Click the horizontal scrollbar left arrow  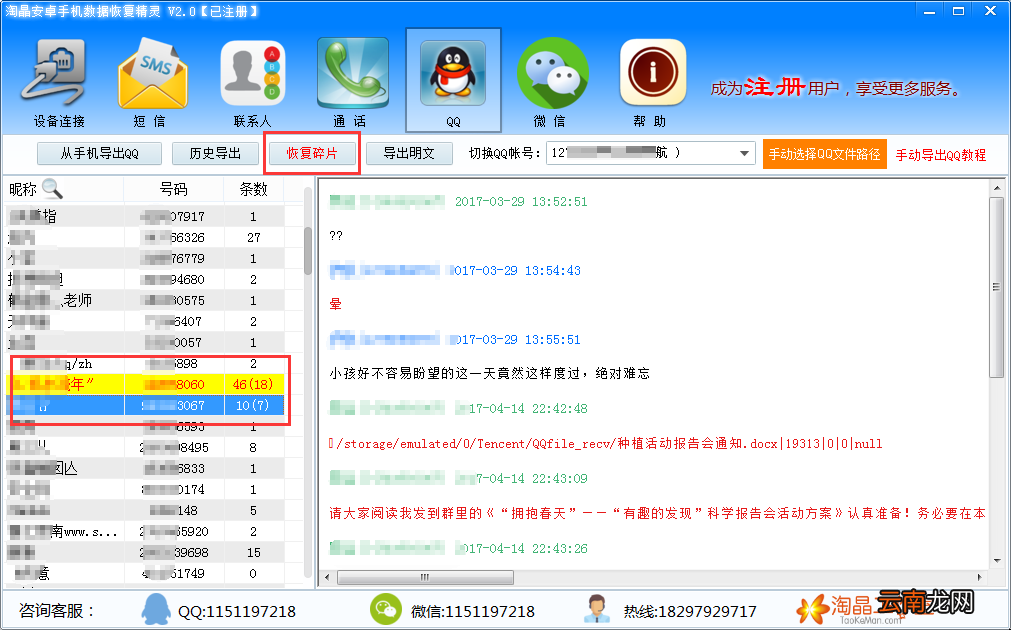(327, 577)
